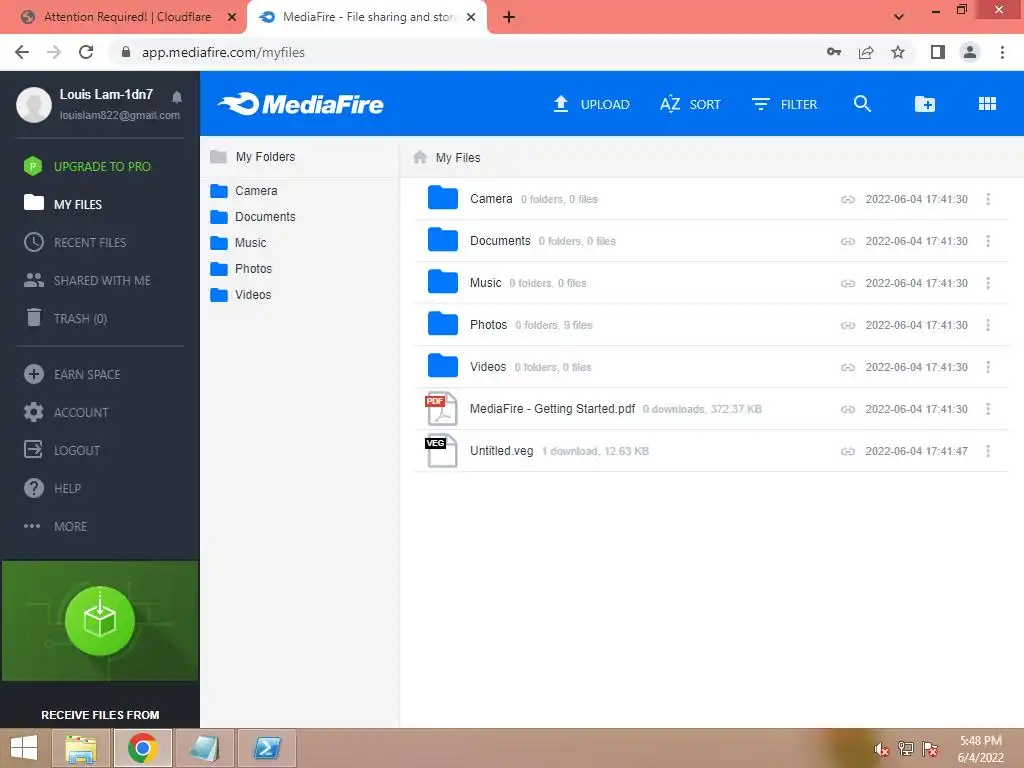Image resolution: width=1024 pixels, height=768 pixels.
Task: Click the user profile avatar
Action: (x=34, y=104)
